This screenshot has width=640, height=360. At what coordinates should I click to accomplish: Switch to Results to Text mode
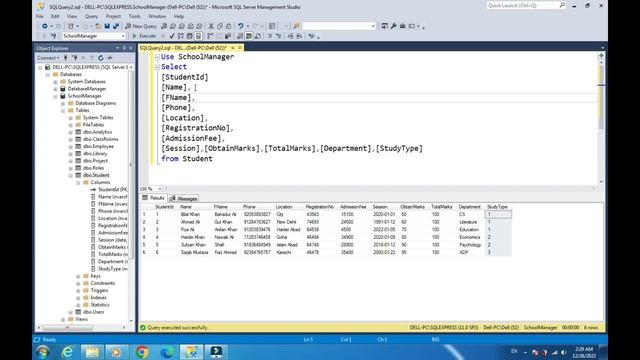[x=240, y=36]
